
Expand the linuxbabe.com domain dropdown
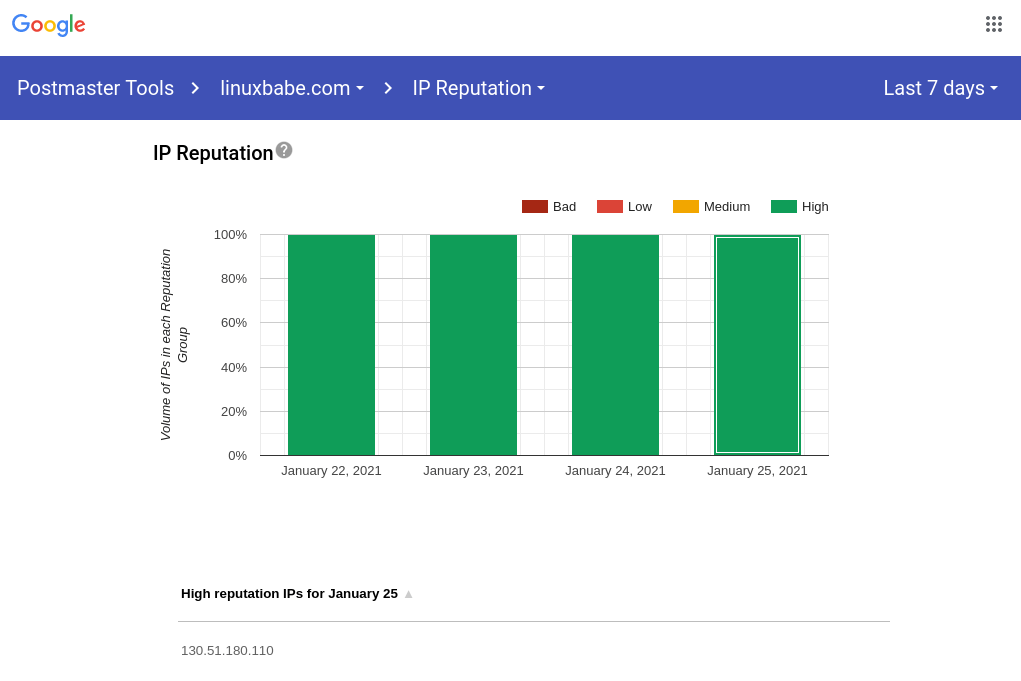point(292,88)
